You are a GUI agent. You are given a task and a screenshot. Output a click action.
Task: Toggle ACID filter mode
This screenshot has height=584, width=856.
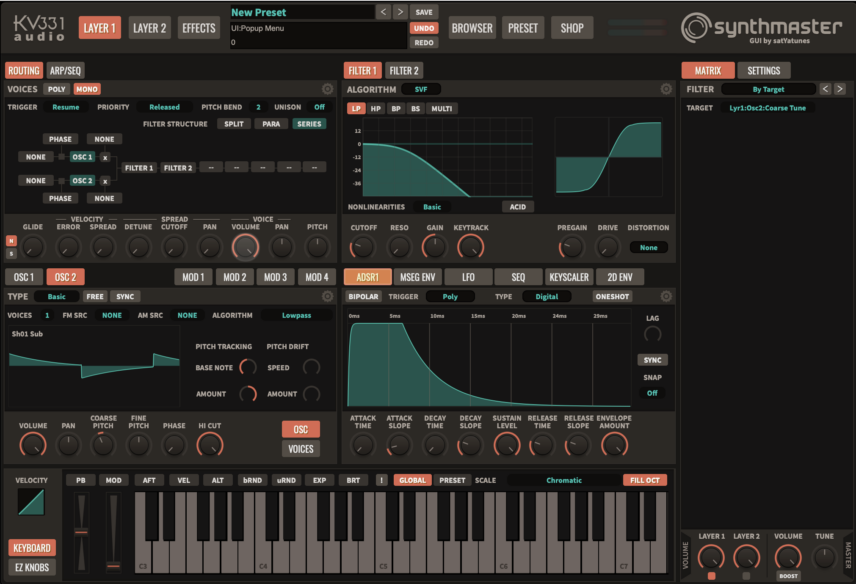coord(518,207)
